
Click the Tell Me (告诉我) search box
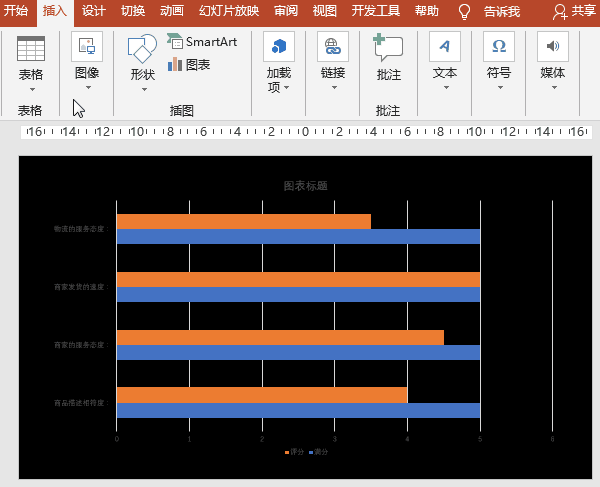coord(502,11)
